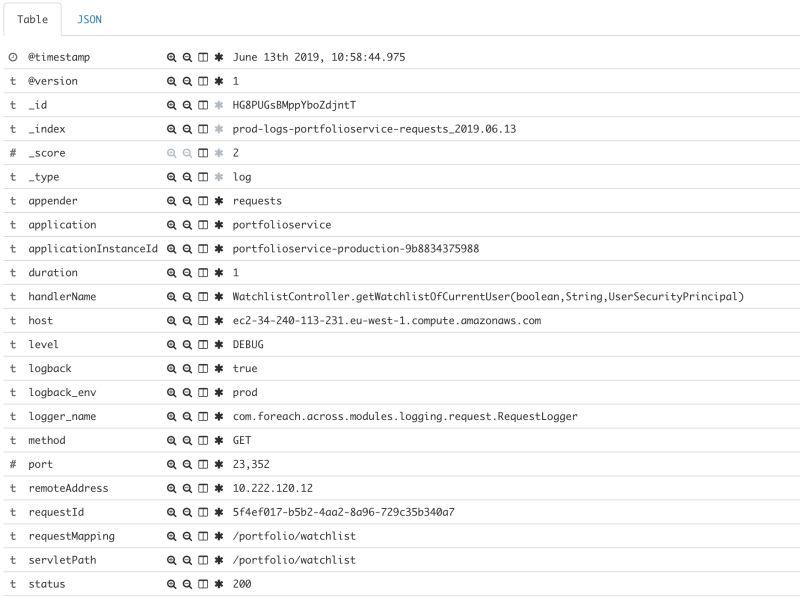The image size is (800, 597).
Task: Filter out value on method row
Action: click(x=187, y=440)
